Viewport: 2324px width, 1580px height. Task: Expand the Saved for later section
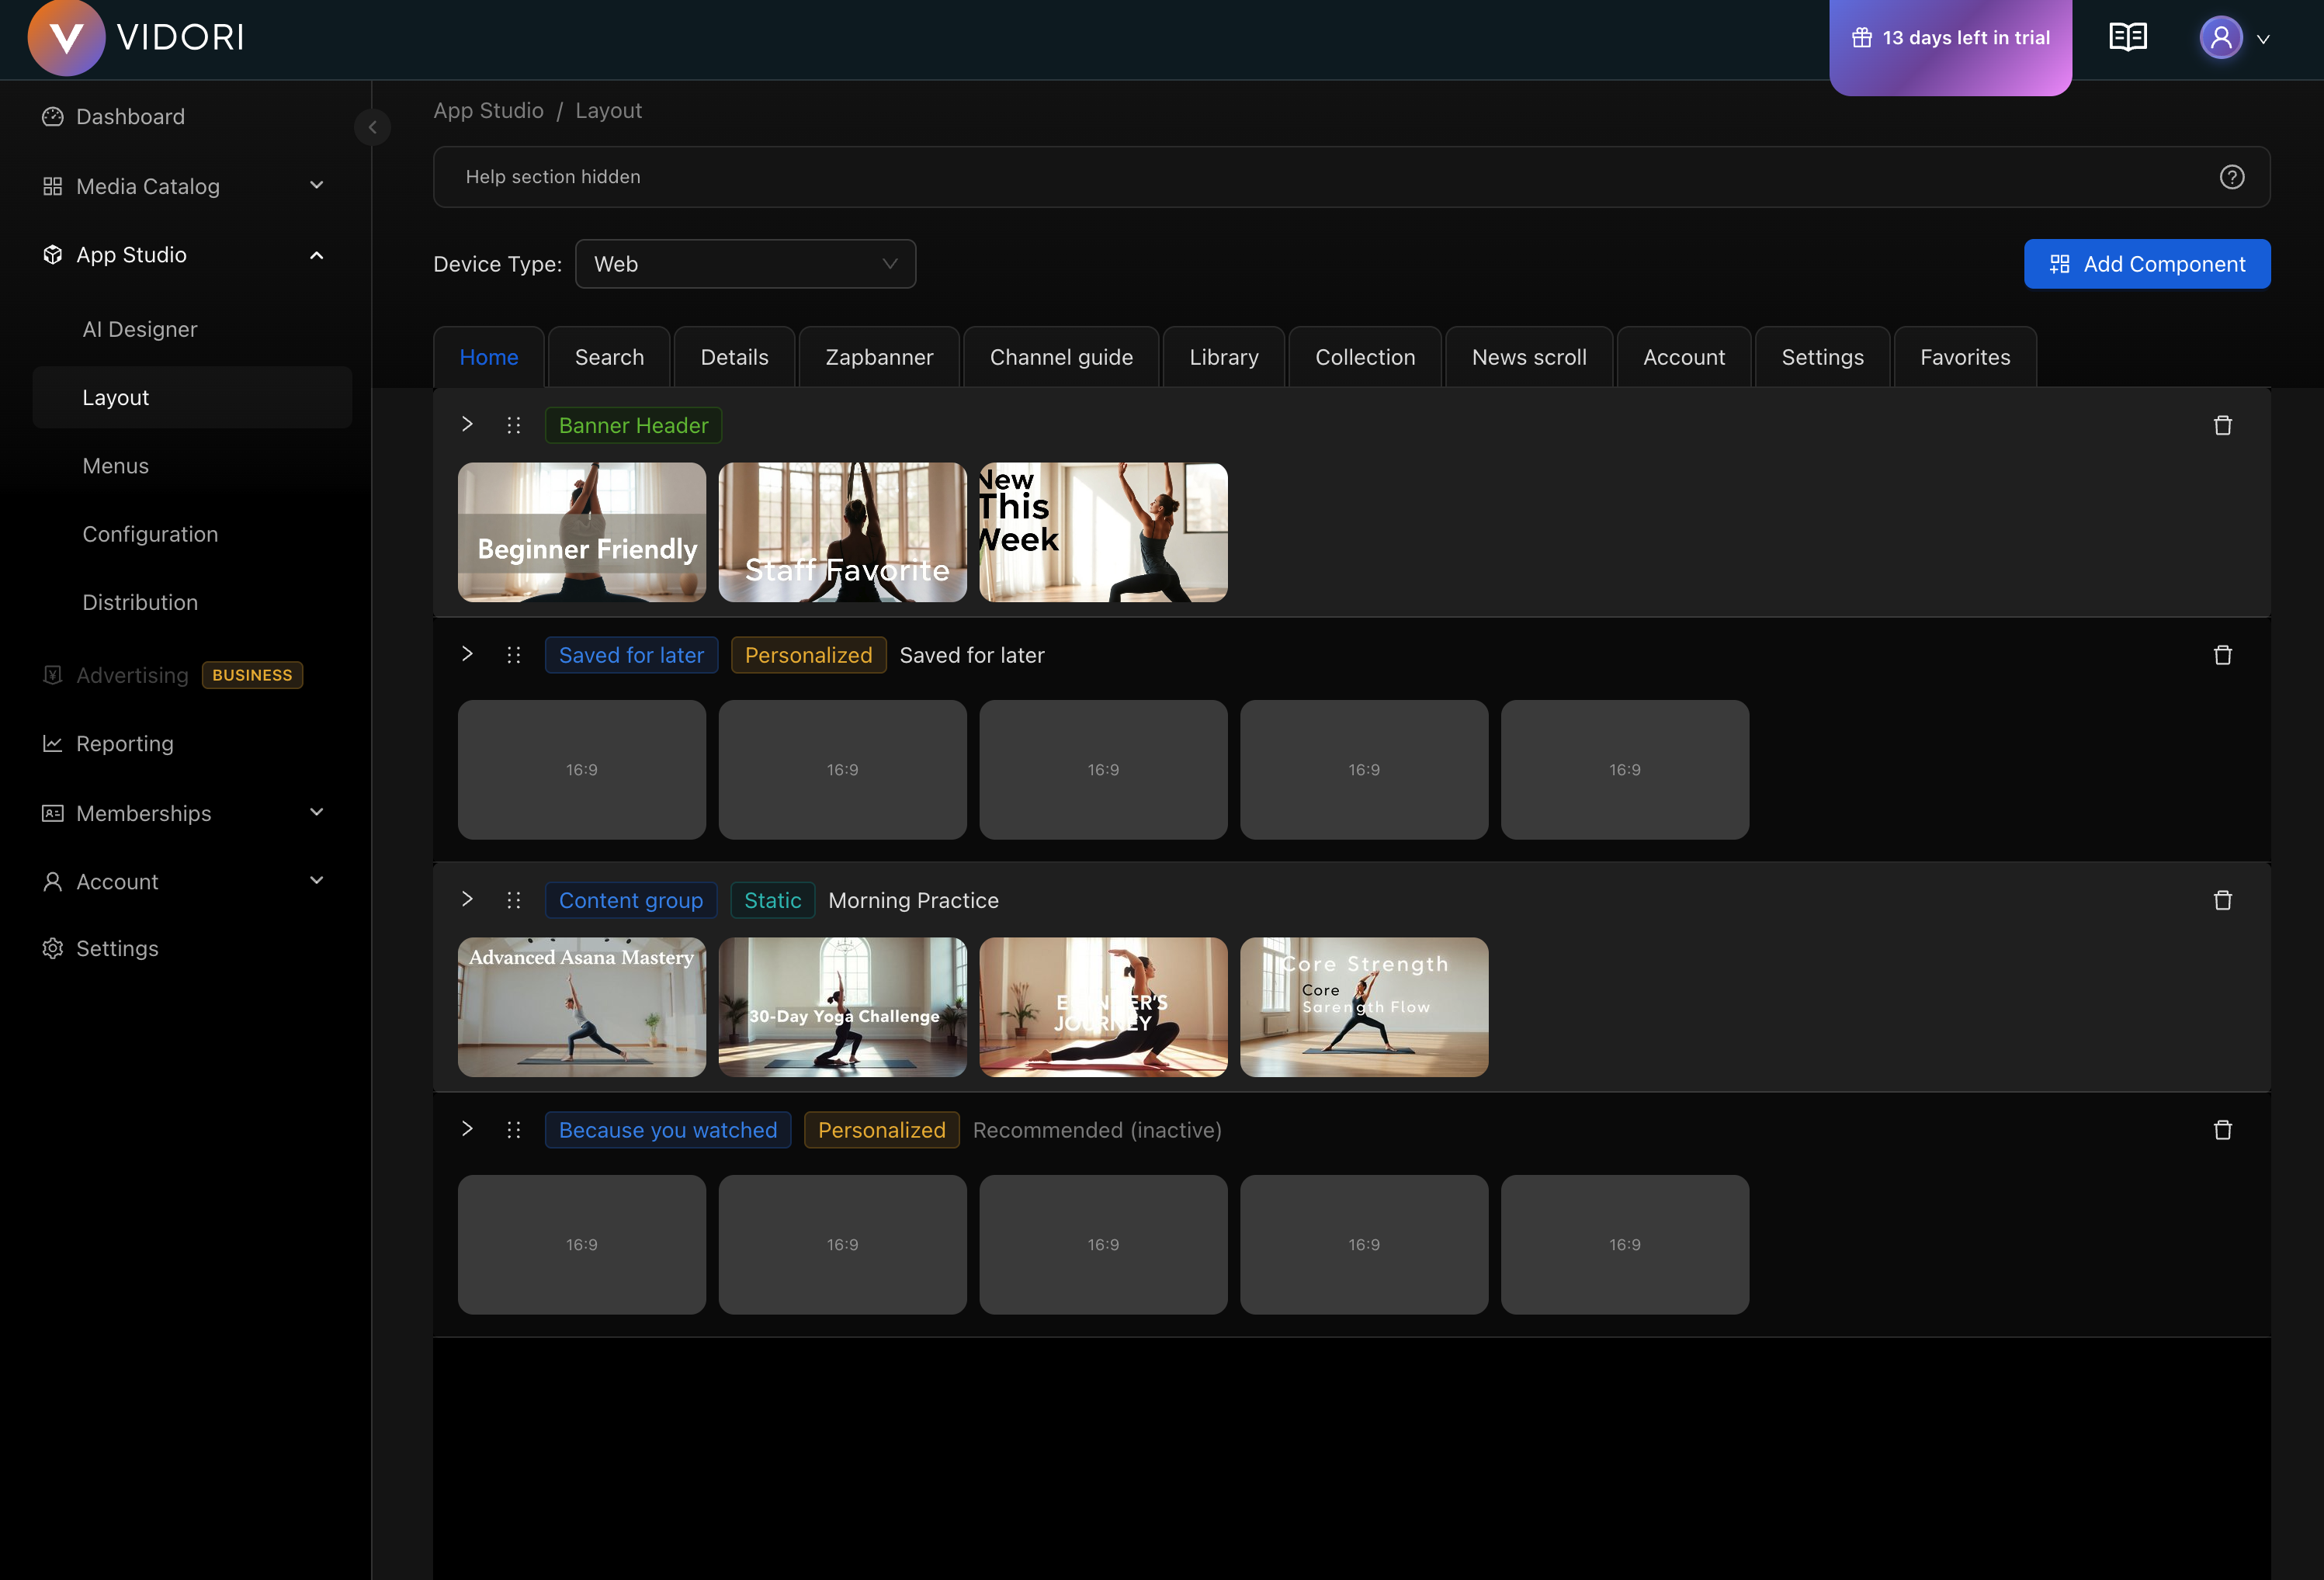pyautogui.click(x=466, y=654)
